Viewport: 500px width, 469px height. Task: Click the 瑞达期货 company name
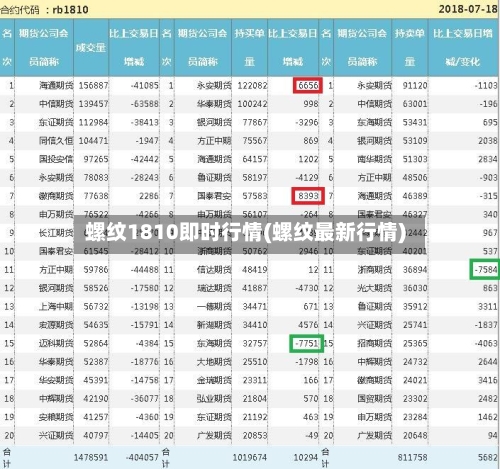pyautogui.click(x=214, y=288)
